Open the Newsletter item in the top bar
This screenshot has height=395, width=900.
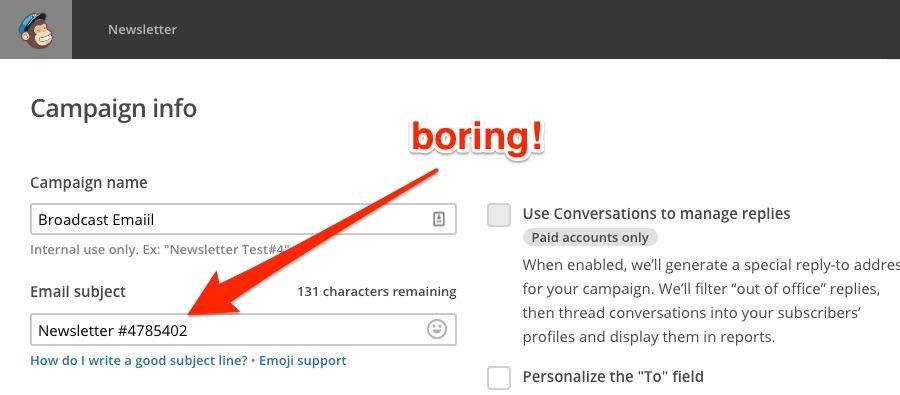pyautogui.click(x=142, y=29)
